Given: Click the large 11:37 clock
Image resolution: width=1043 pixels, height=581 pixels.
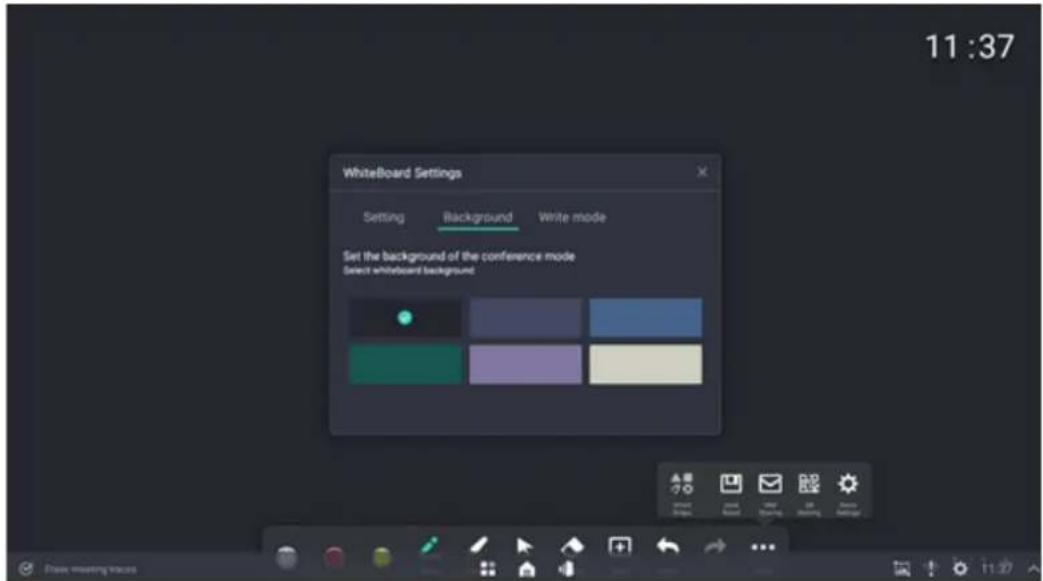Looking at the screenshot, I should pos(969,47).
